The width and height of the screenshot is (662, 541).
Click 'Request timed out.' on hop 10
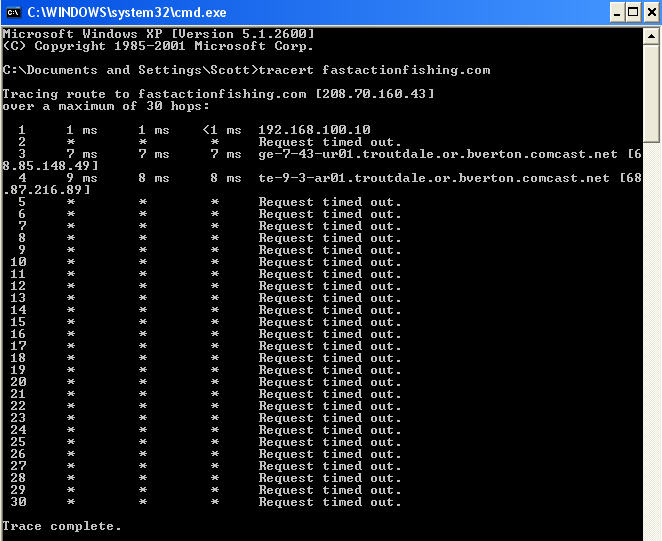click(330, 262)
